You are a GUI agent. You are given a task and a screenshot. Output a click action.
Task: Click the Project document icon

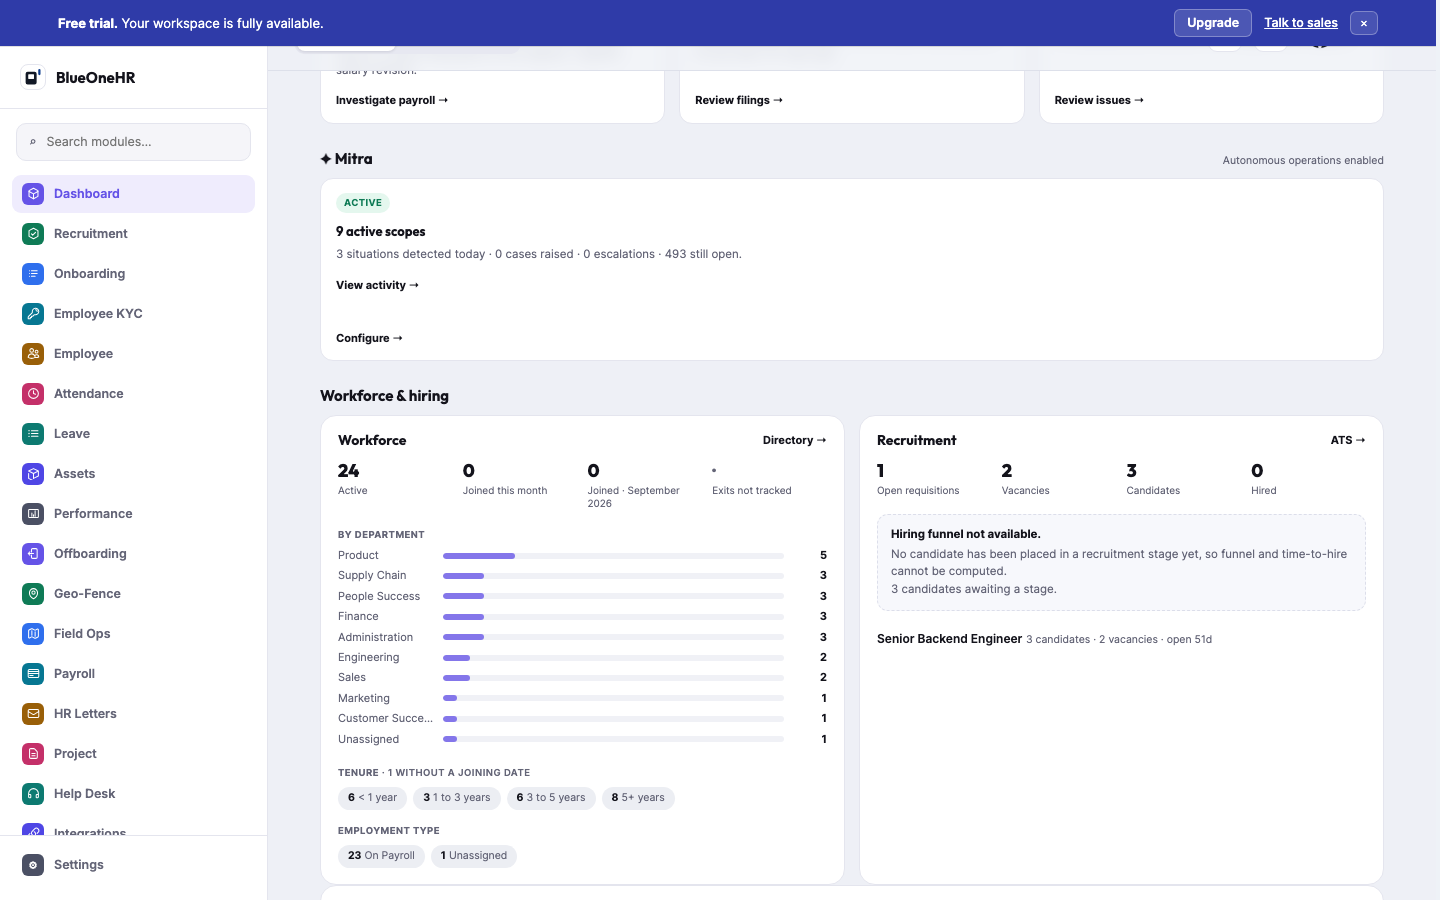click(33, 754)
